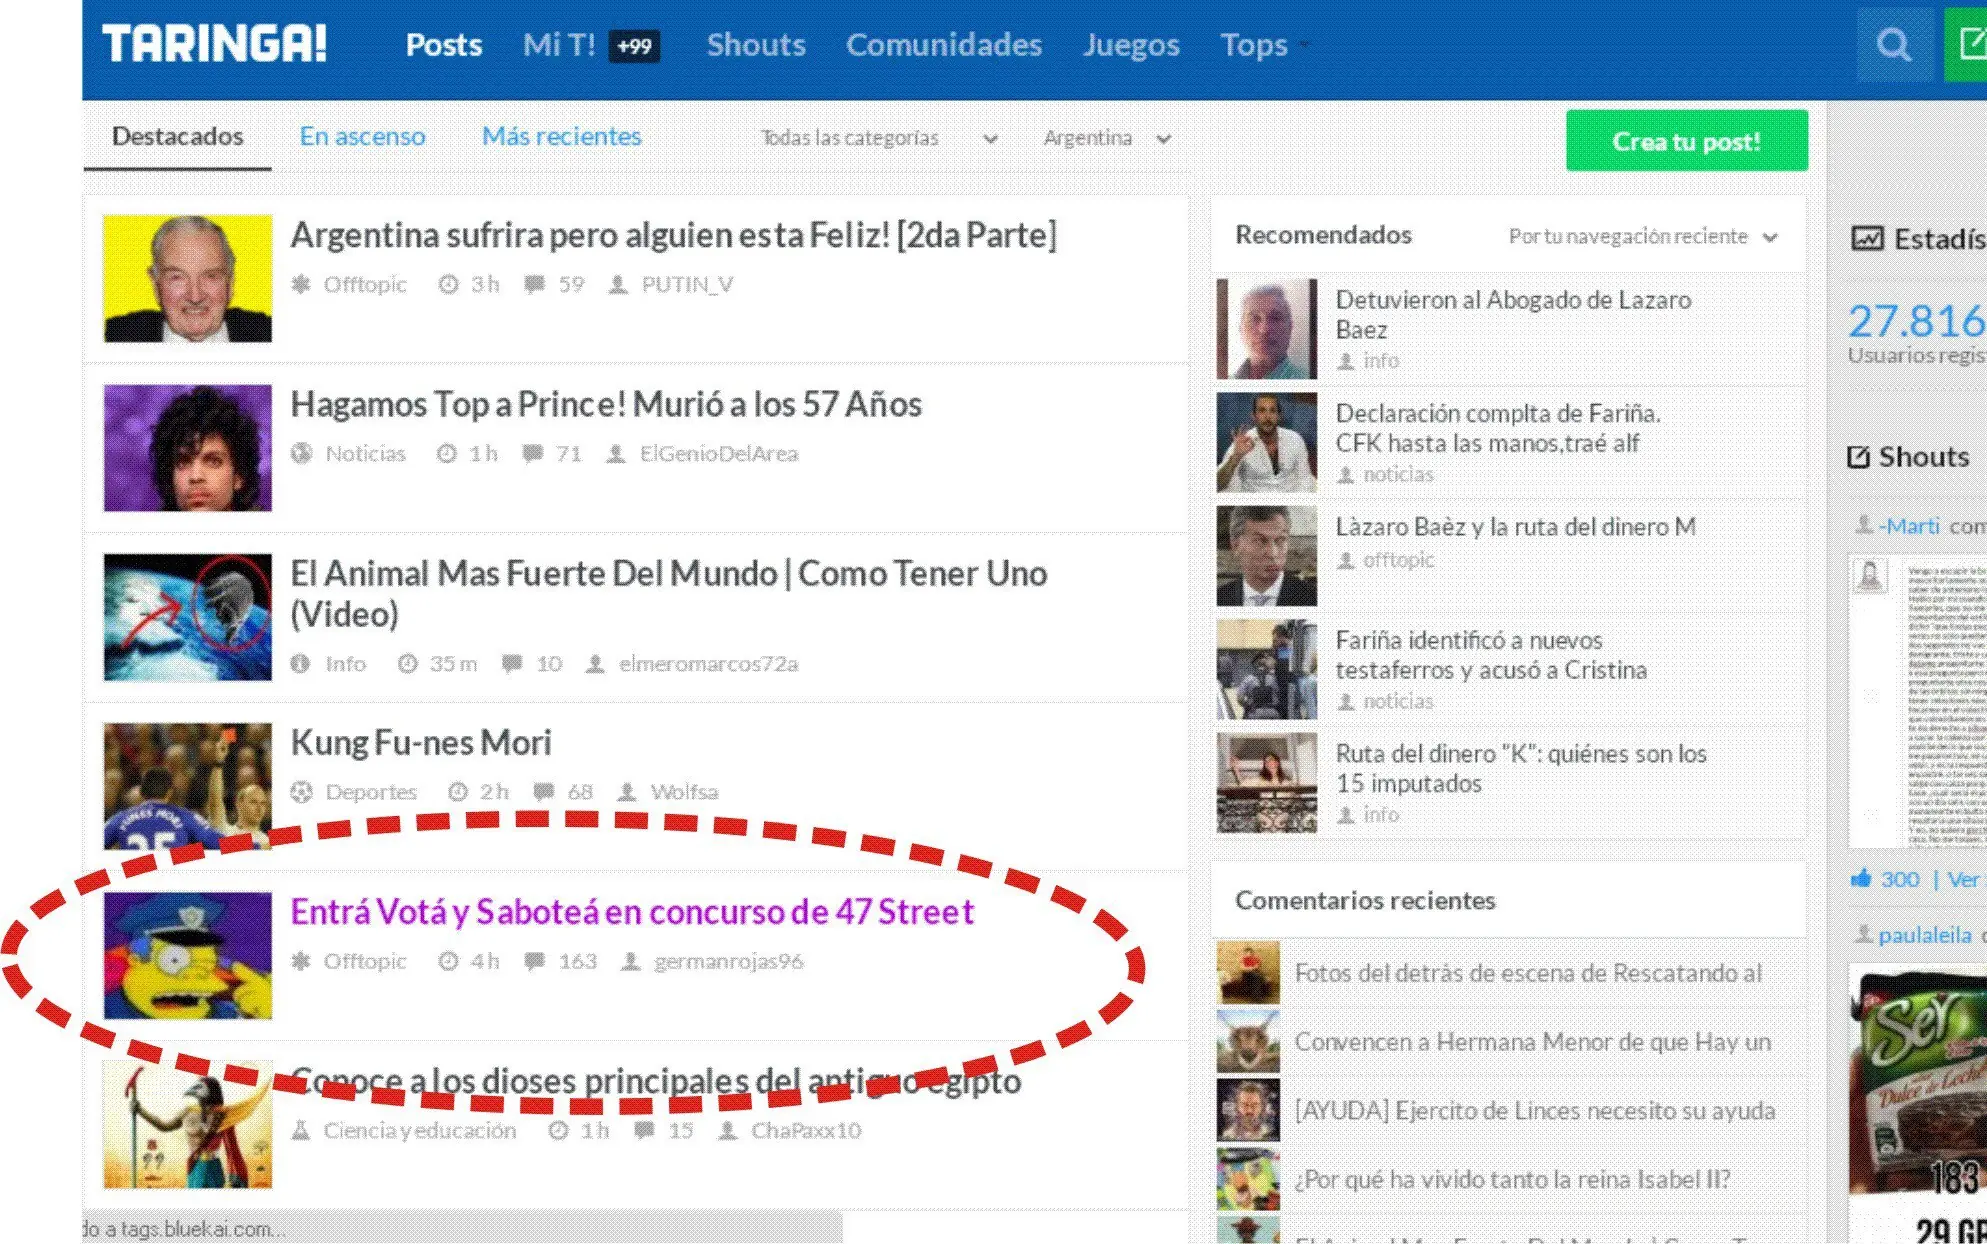This screenshot has height=1244, width=1987.
Task: Click the Deportes ball icon on Kung Fu-nes post
Action: pyautogui.click(x=301, y=792)
